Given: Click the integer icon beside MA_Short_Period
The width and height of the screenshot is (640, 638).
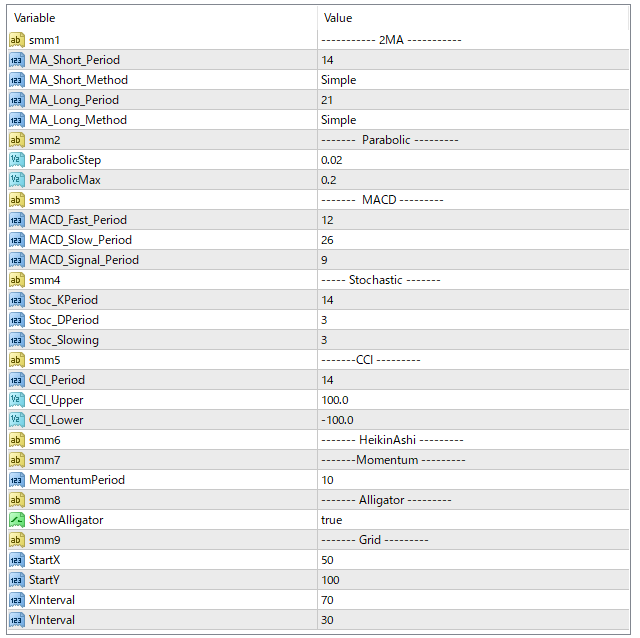Looking at the screenshot, I should 16,60.
